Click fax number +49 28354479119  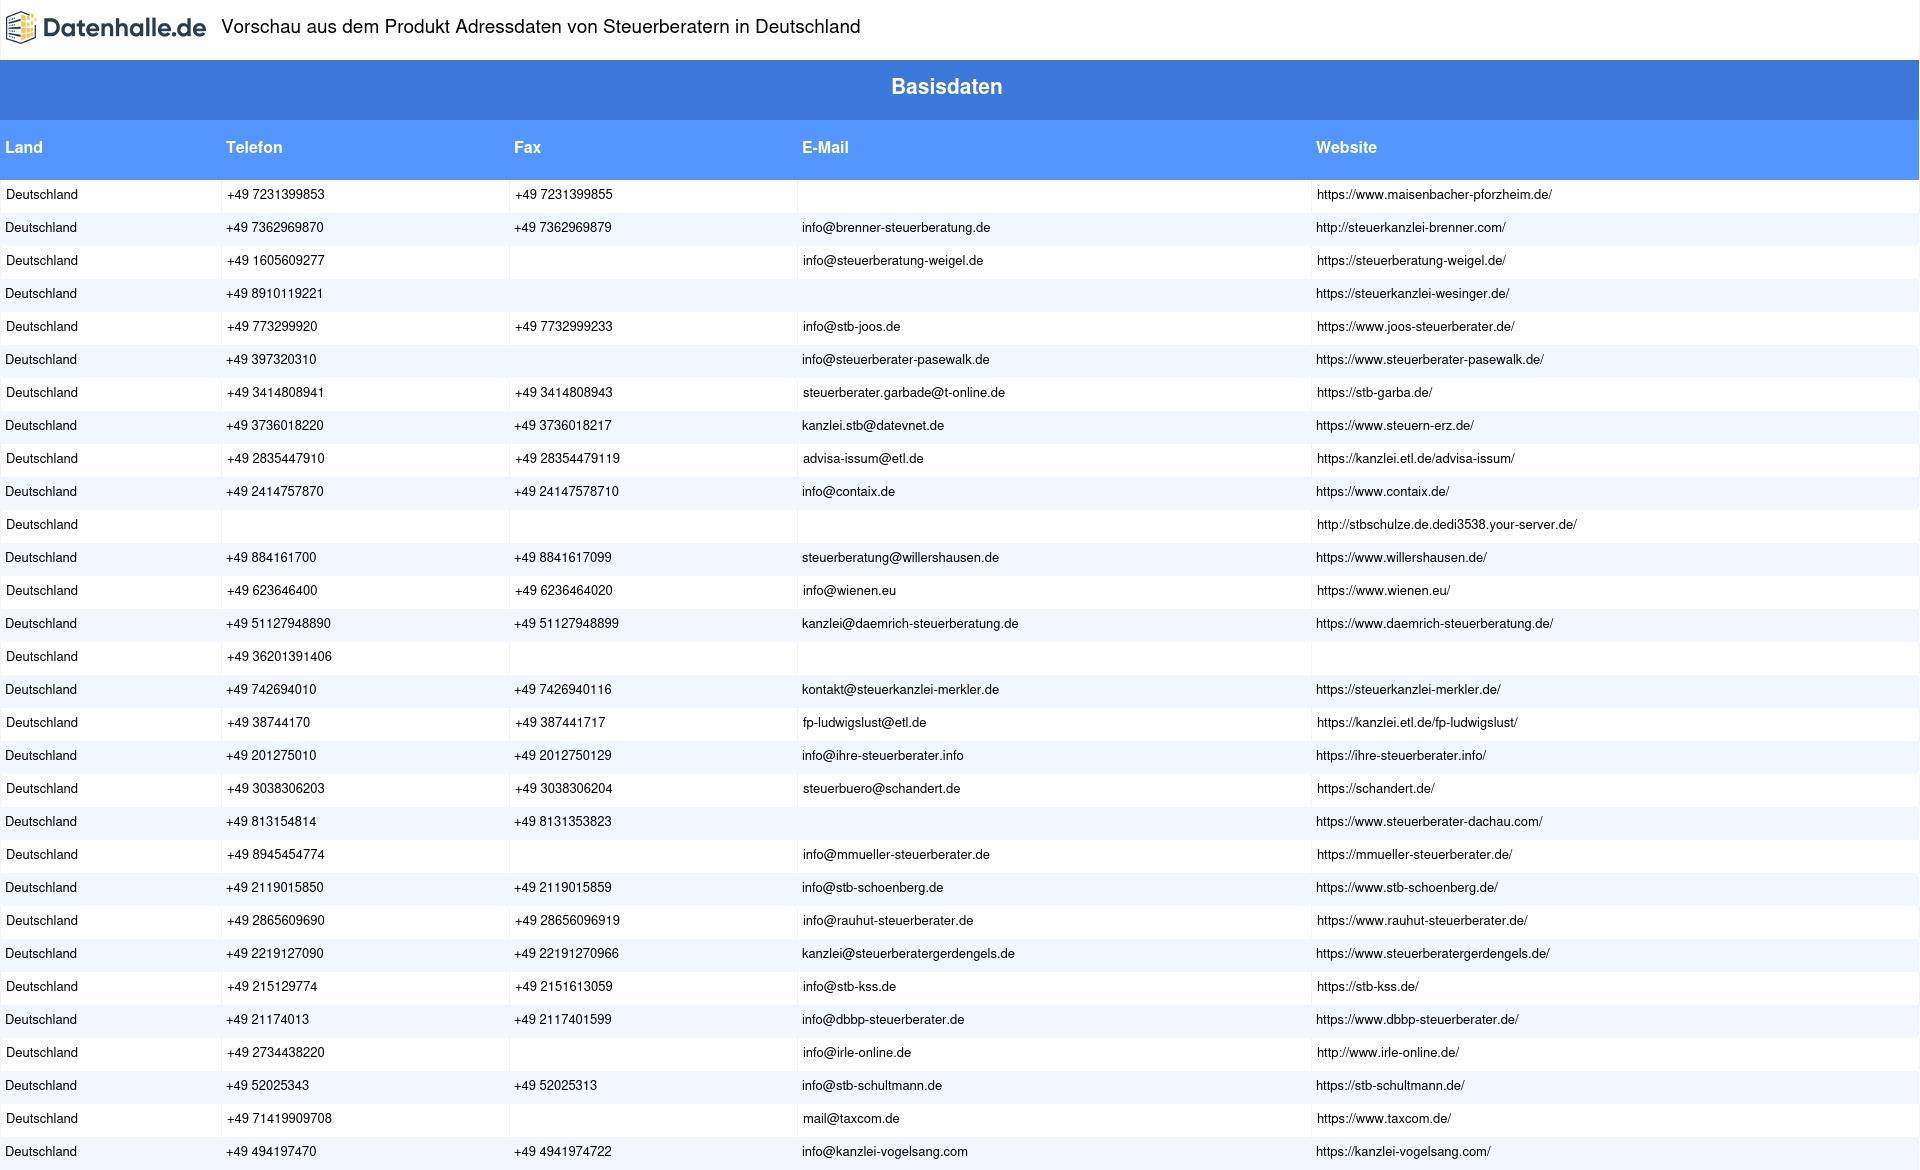click(x=567, y=459)
